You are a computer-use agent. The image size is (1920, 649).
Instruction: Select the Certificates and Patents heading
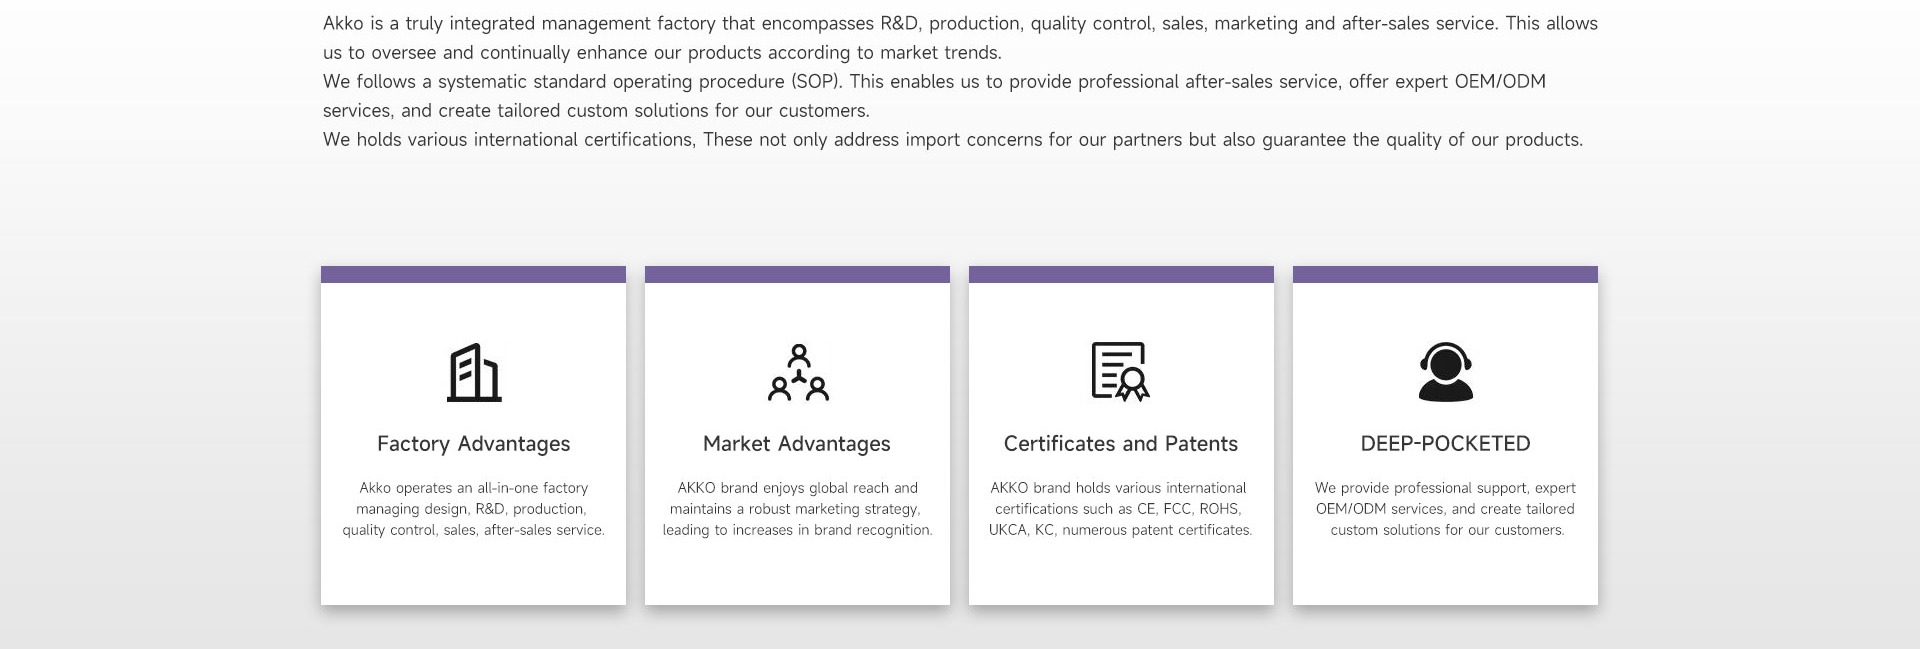[x=1121, y=444]
